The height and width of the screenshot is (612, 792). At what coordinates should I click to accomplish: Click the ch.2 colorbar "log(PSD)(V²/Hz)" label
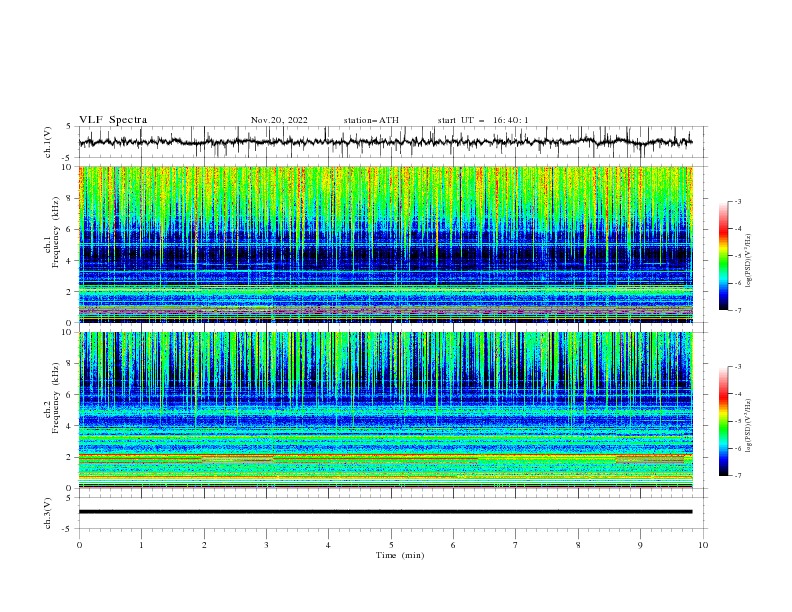[x=749, y=426]
